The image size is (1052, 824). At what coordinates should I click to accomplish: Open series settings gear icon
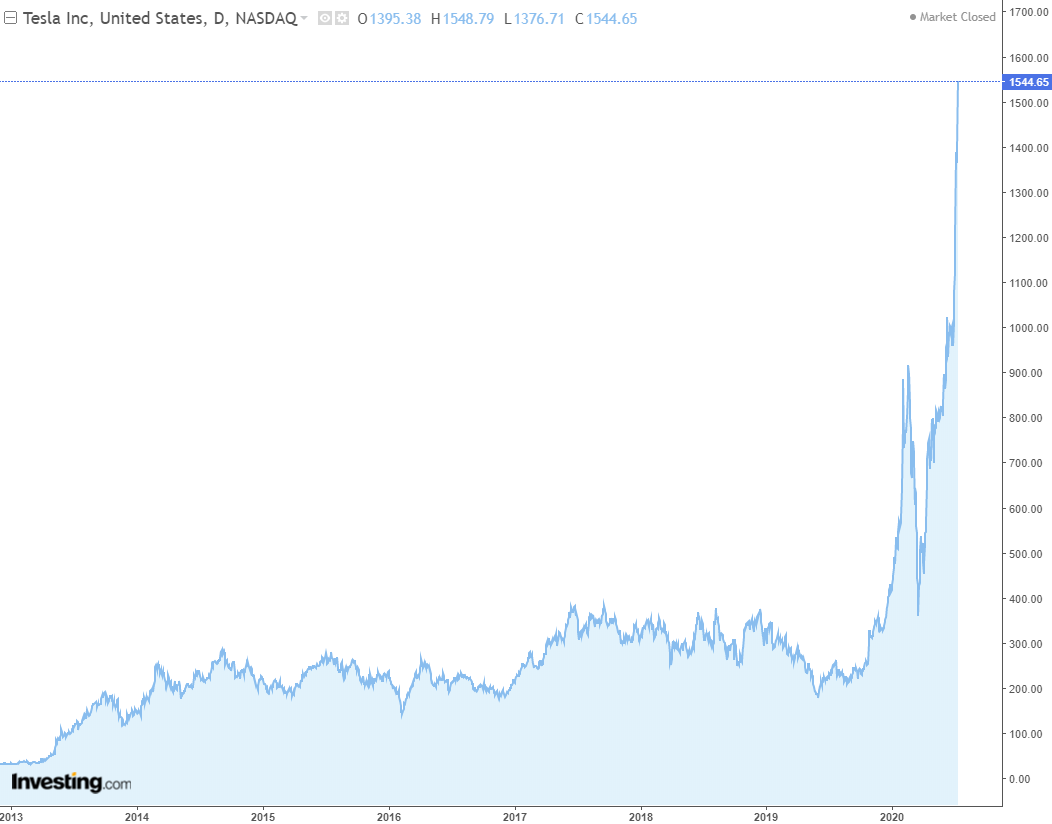pyautogui.click(x=342, y=18)
